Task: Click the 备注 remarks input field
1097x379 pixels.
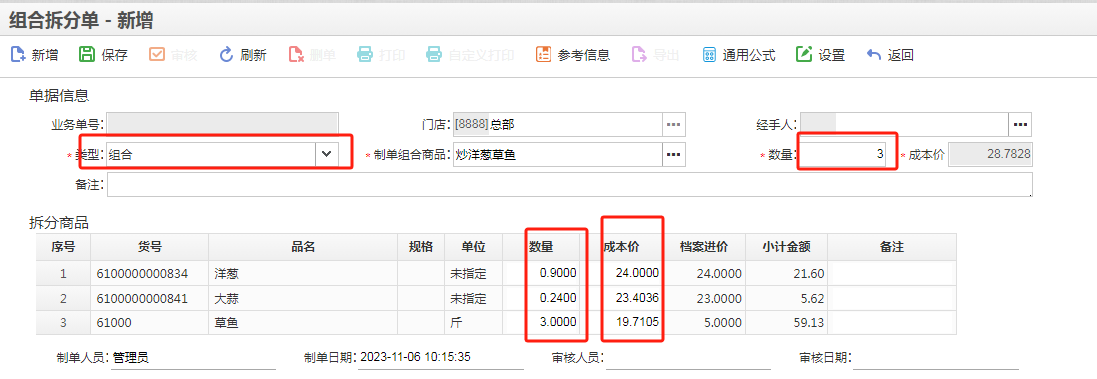Action: pyautogui.click(x=569, y=185)
